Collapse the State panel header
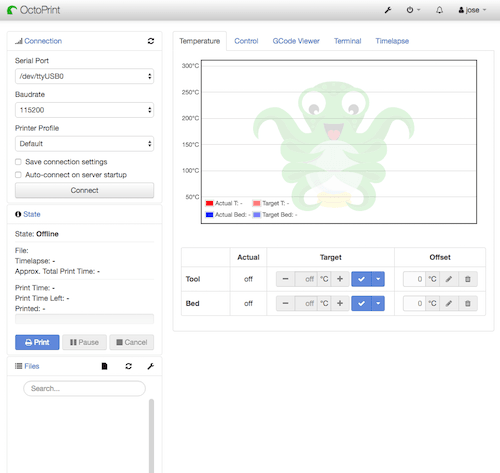Viewport: 500px width, 473px height. (28, 214)
